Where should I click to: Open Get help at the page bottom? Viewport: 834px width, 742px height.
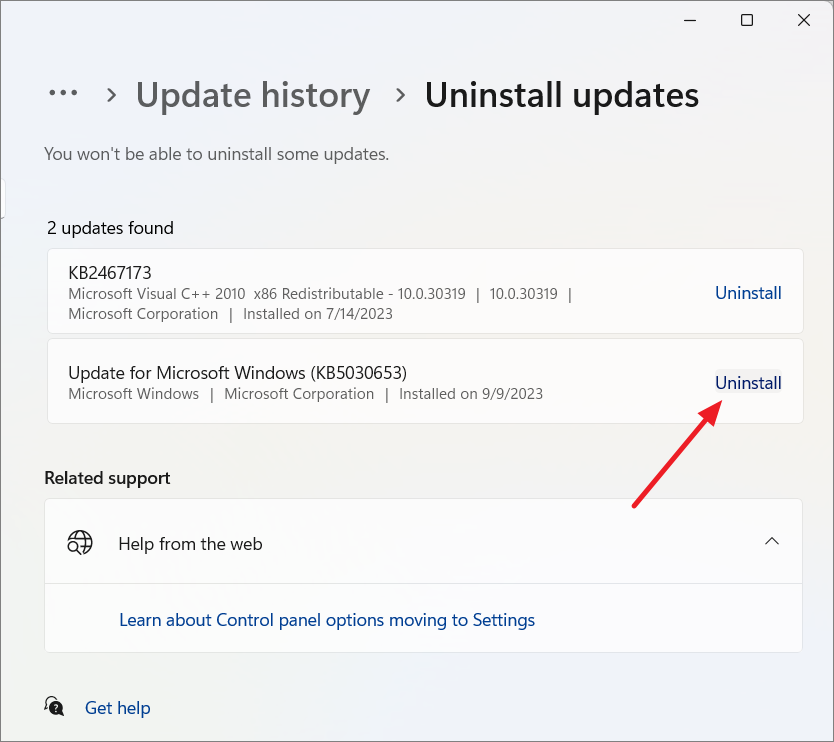[x=117, y=707]
